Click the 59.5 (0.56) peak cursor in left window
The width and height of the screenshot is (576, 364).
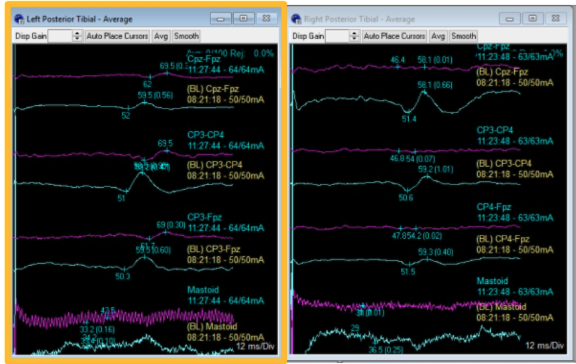click(145, 102)
